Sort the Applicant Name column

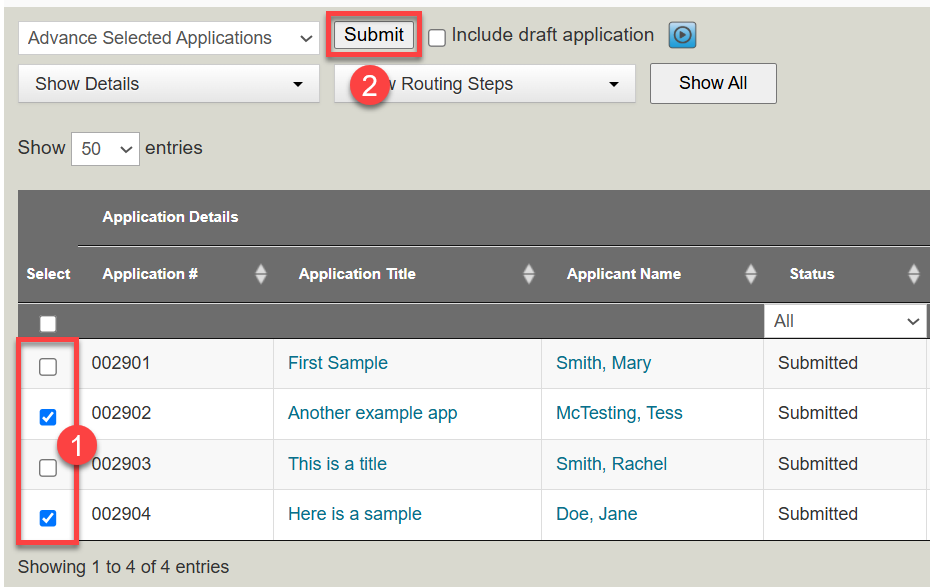pos(750,273)
